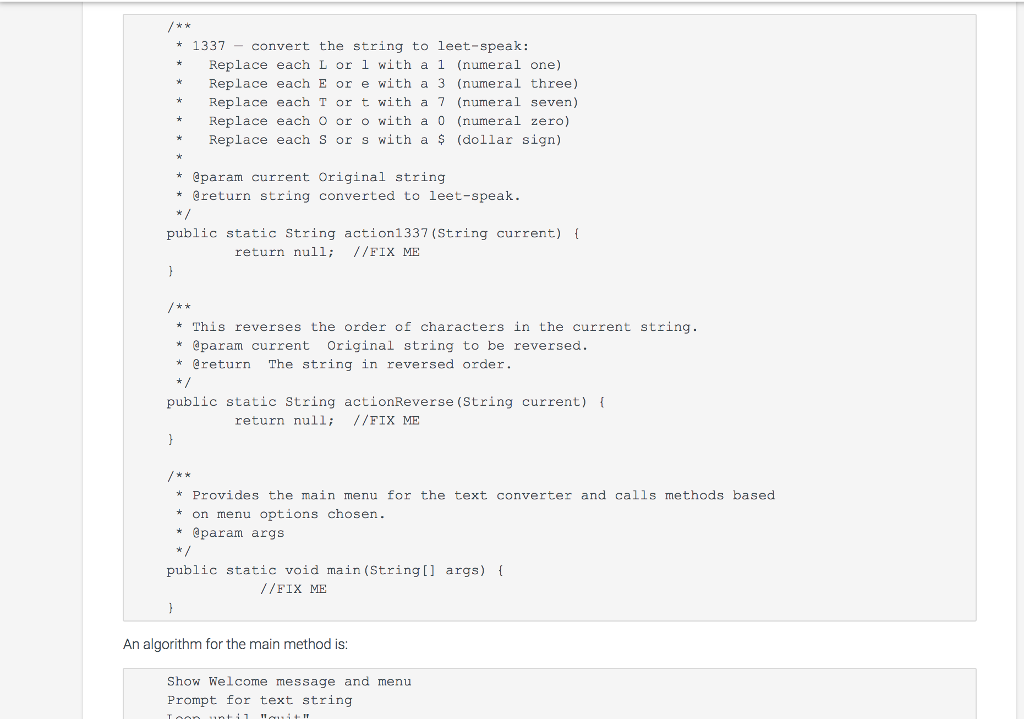Click 'Provides the main menu' comment line

click(x=483, y=495)
